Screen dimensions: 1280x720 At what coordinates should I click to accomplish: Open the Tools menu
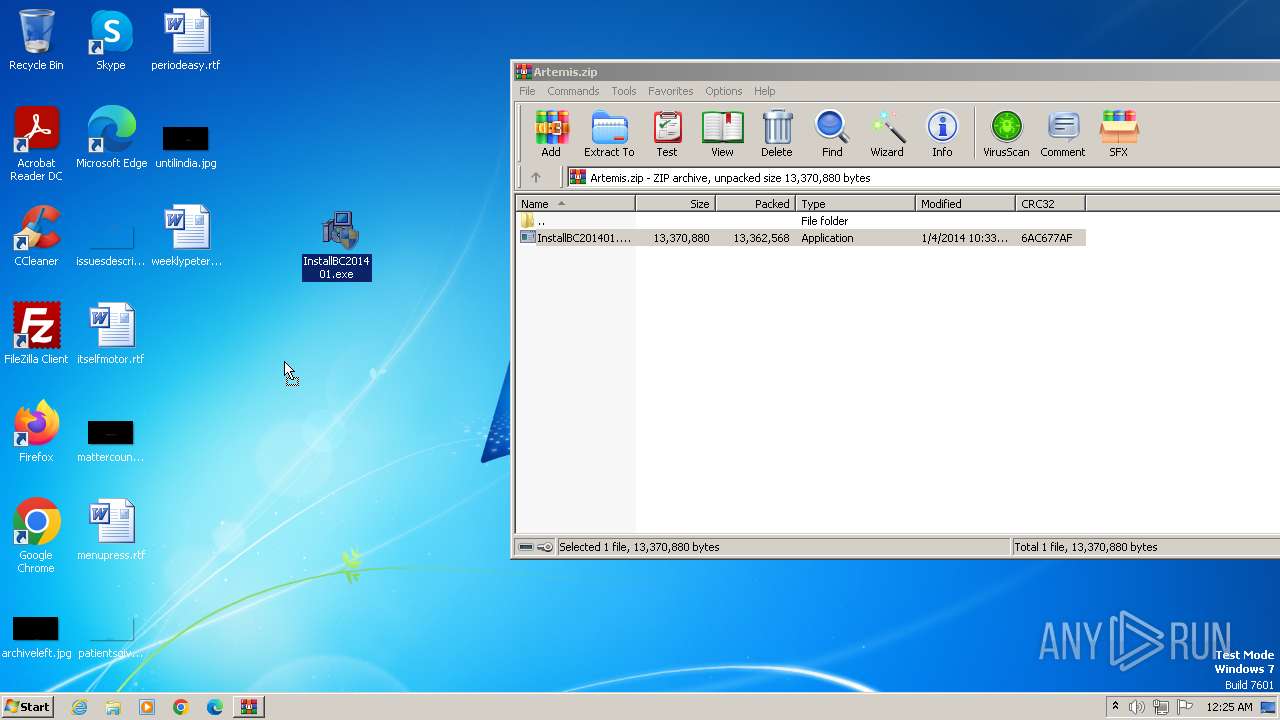[624, 91]
